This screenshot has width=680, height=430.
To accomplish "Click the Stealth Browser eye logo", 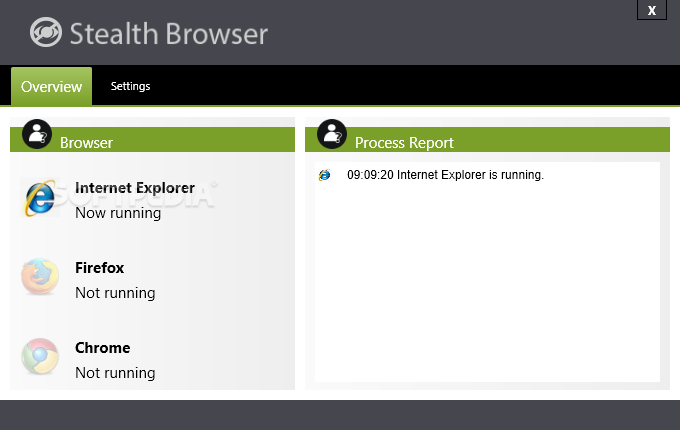I will point(46,32).
